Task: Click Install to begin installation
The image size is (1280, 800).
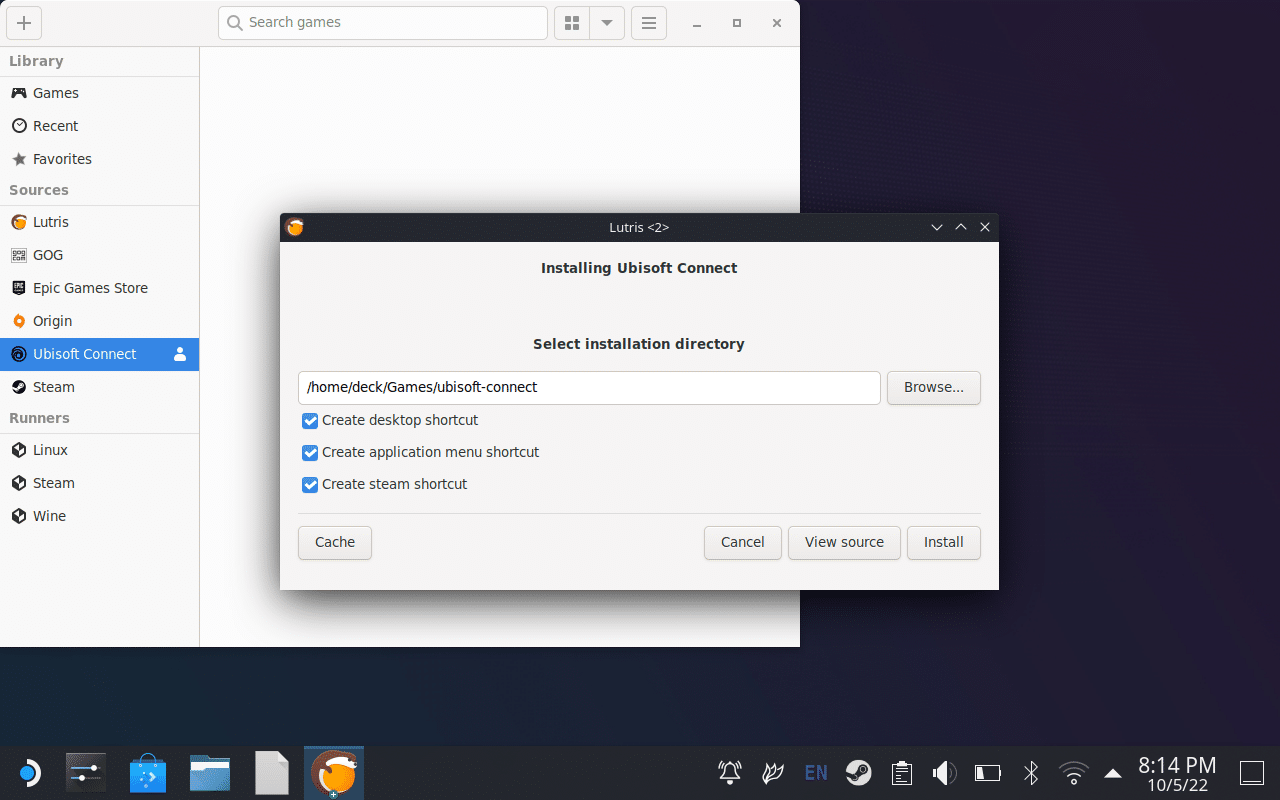Action: 944,543
